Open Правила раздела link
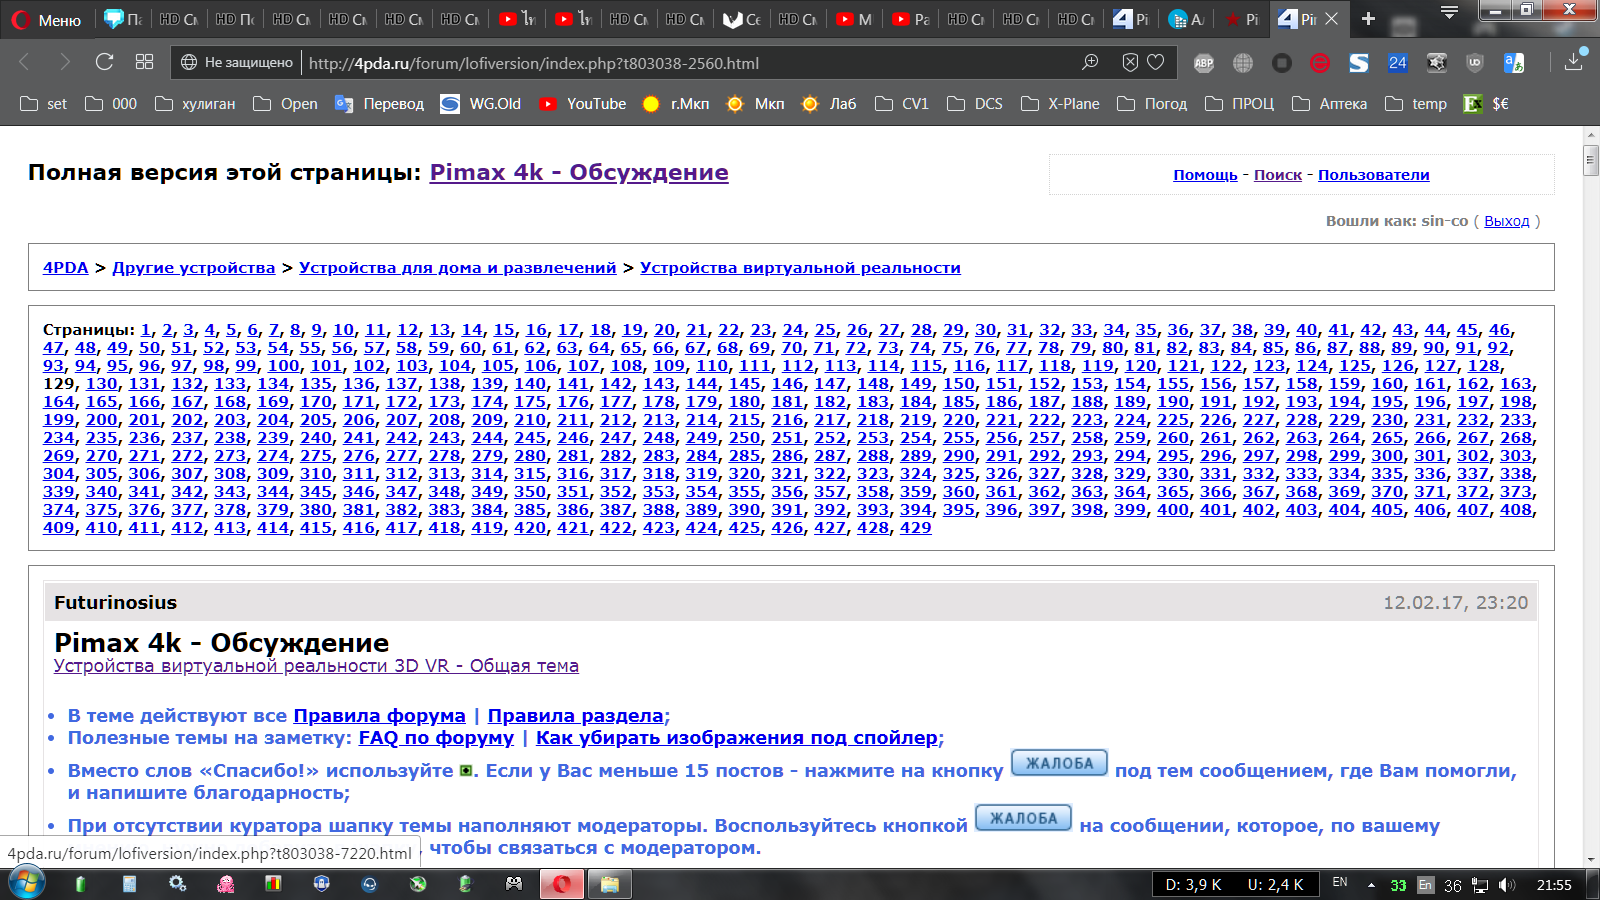Viewport: 1600px width, 900px height. click(x=575, y=715)
